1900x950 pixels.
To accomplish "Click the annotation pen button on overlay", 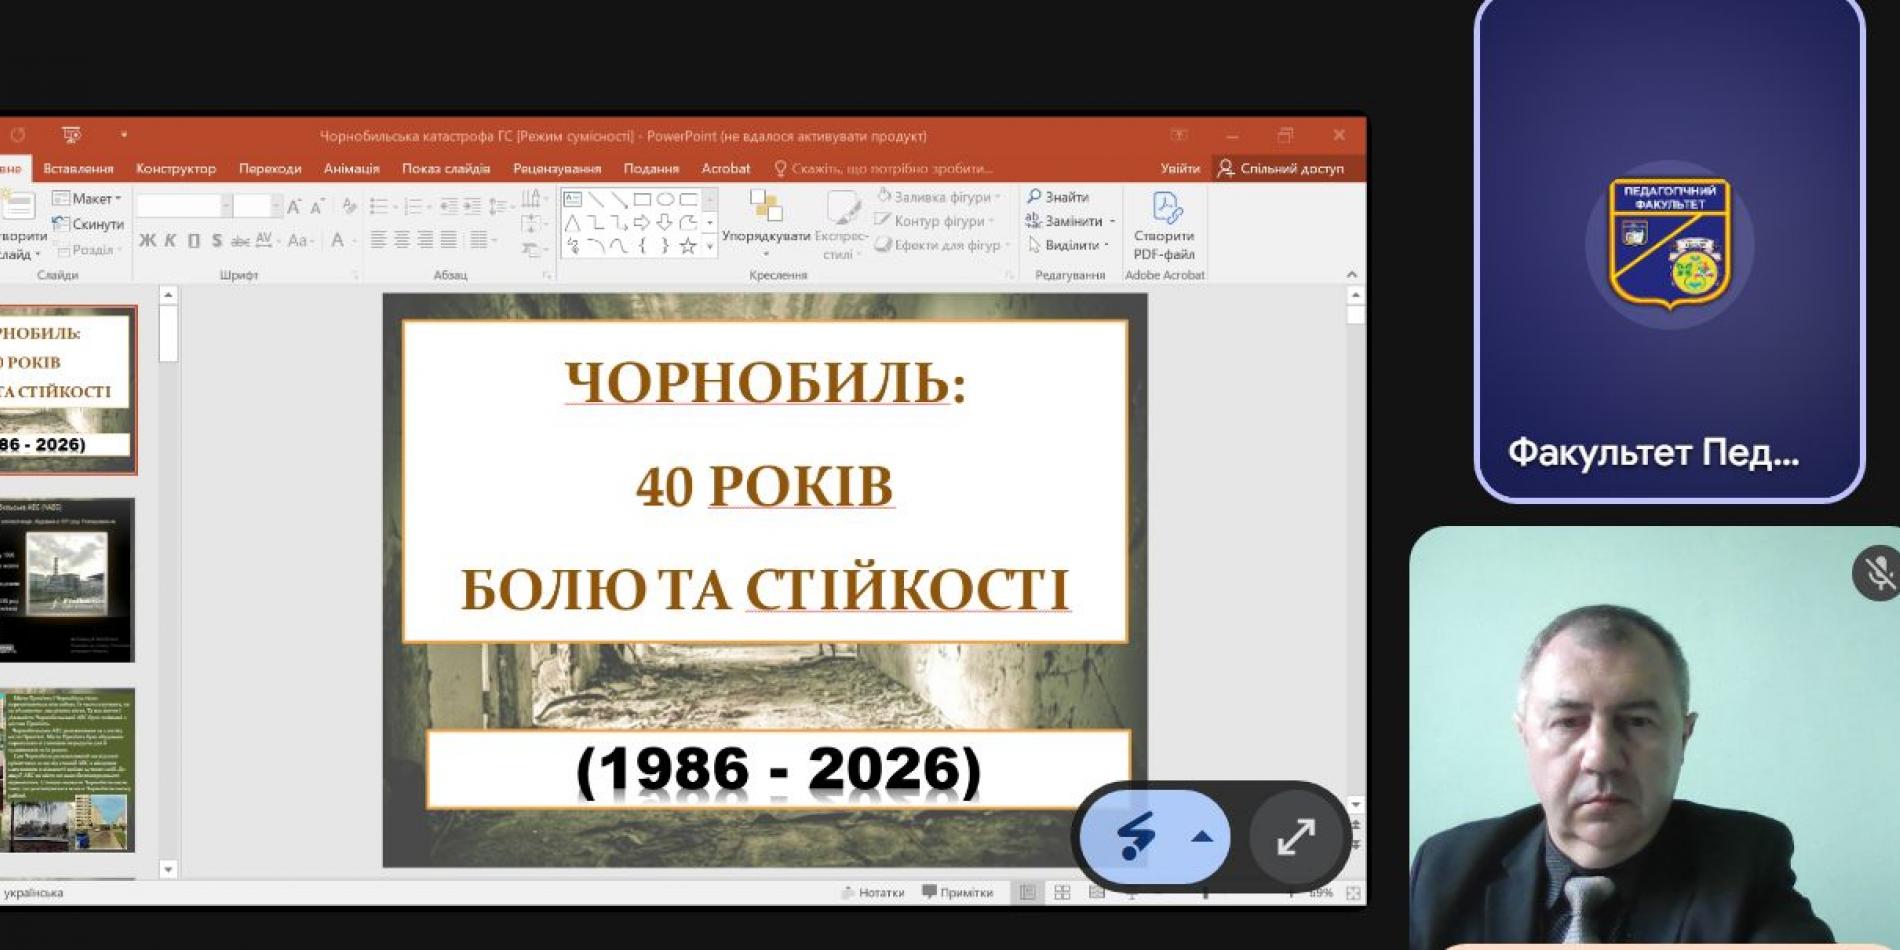I will tap(1136, 837).
